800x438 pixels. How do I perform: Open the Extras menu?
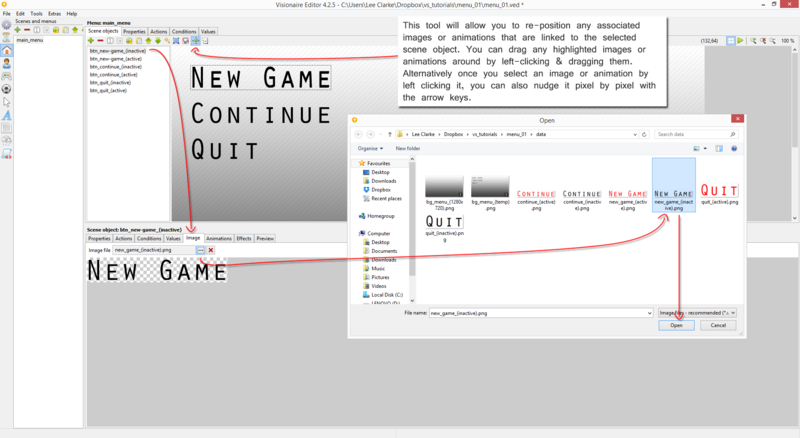click(54, 13)
